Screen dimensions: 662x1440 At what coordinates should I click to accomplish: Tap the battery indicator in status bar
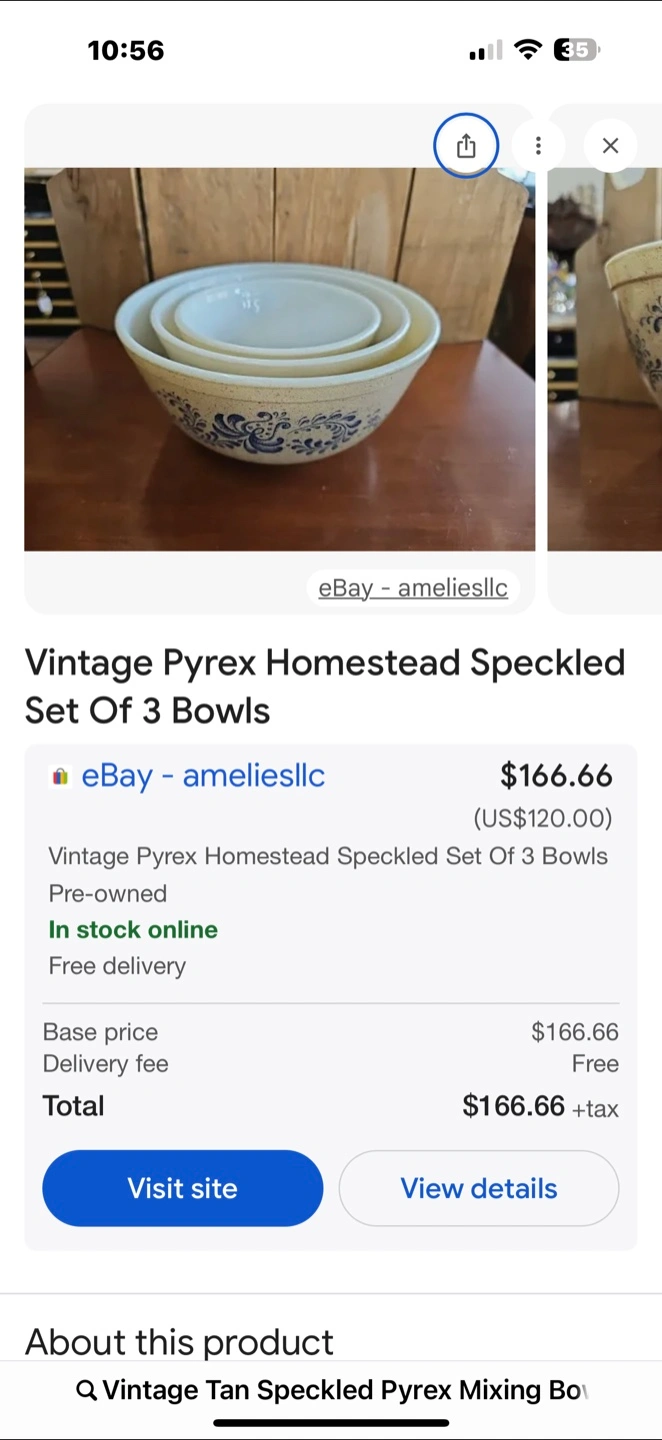576,50
